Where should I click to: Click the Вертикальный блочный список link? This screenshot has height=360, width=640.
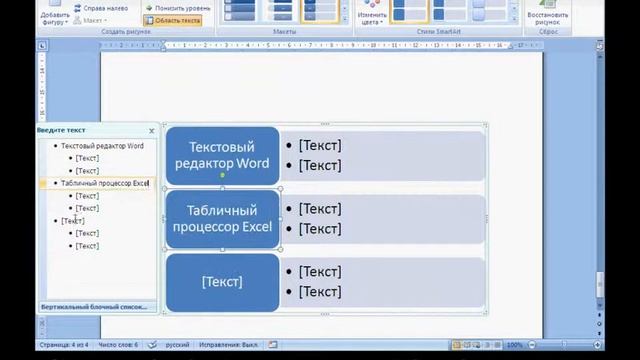click(94, 307)
